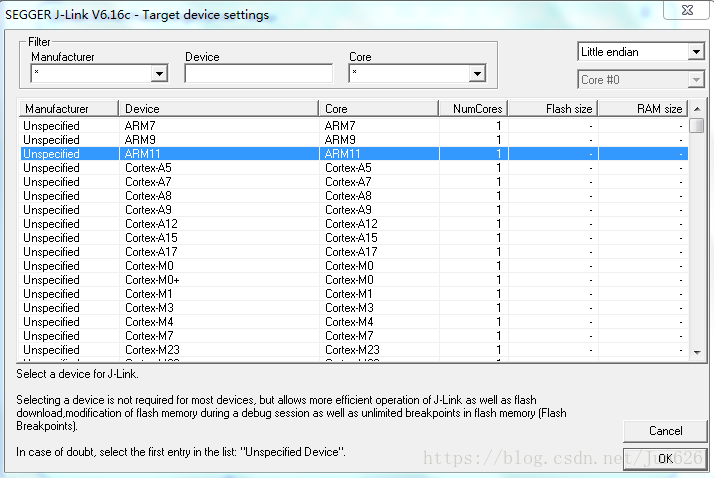This screenshot has height=478, width=714.
Task: Close the Target device settings dialog
Action: (687, 10)
